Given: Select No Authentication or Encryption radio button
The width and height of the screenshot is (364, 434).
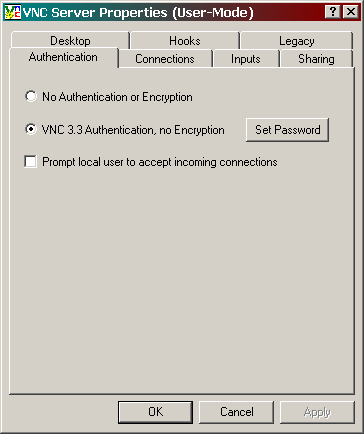Looking at the screenshot, I should pyautogui.click(x=31, y=96).
